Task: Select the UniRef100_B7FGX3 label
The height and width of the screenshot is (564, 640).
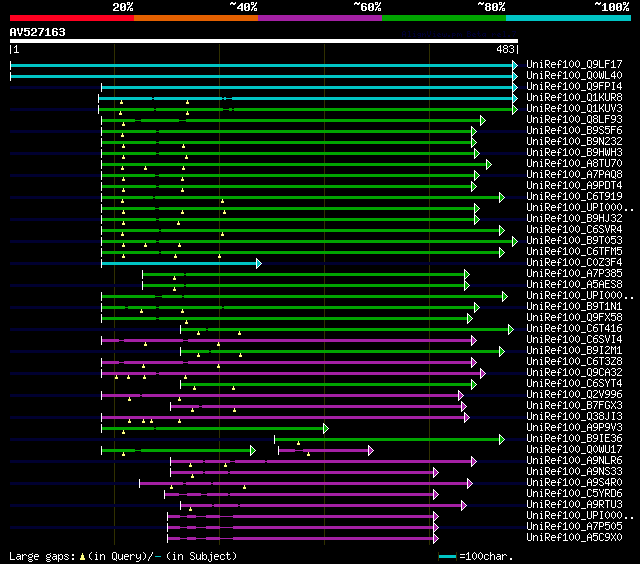Action: 574,406
